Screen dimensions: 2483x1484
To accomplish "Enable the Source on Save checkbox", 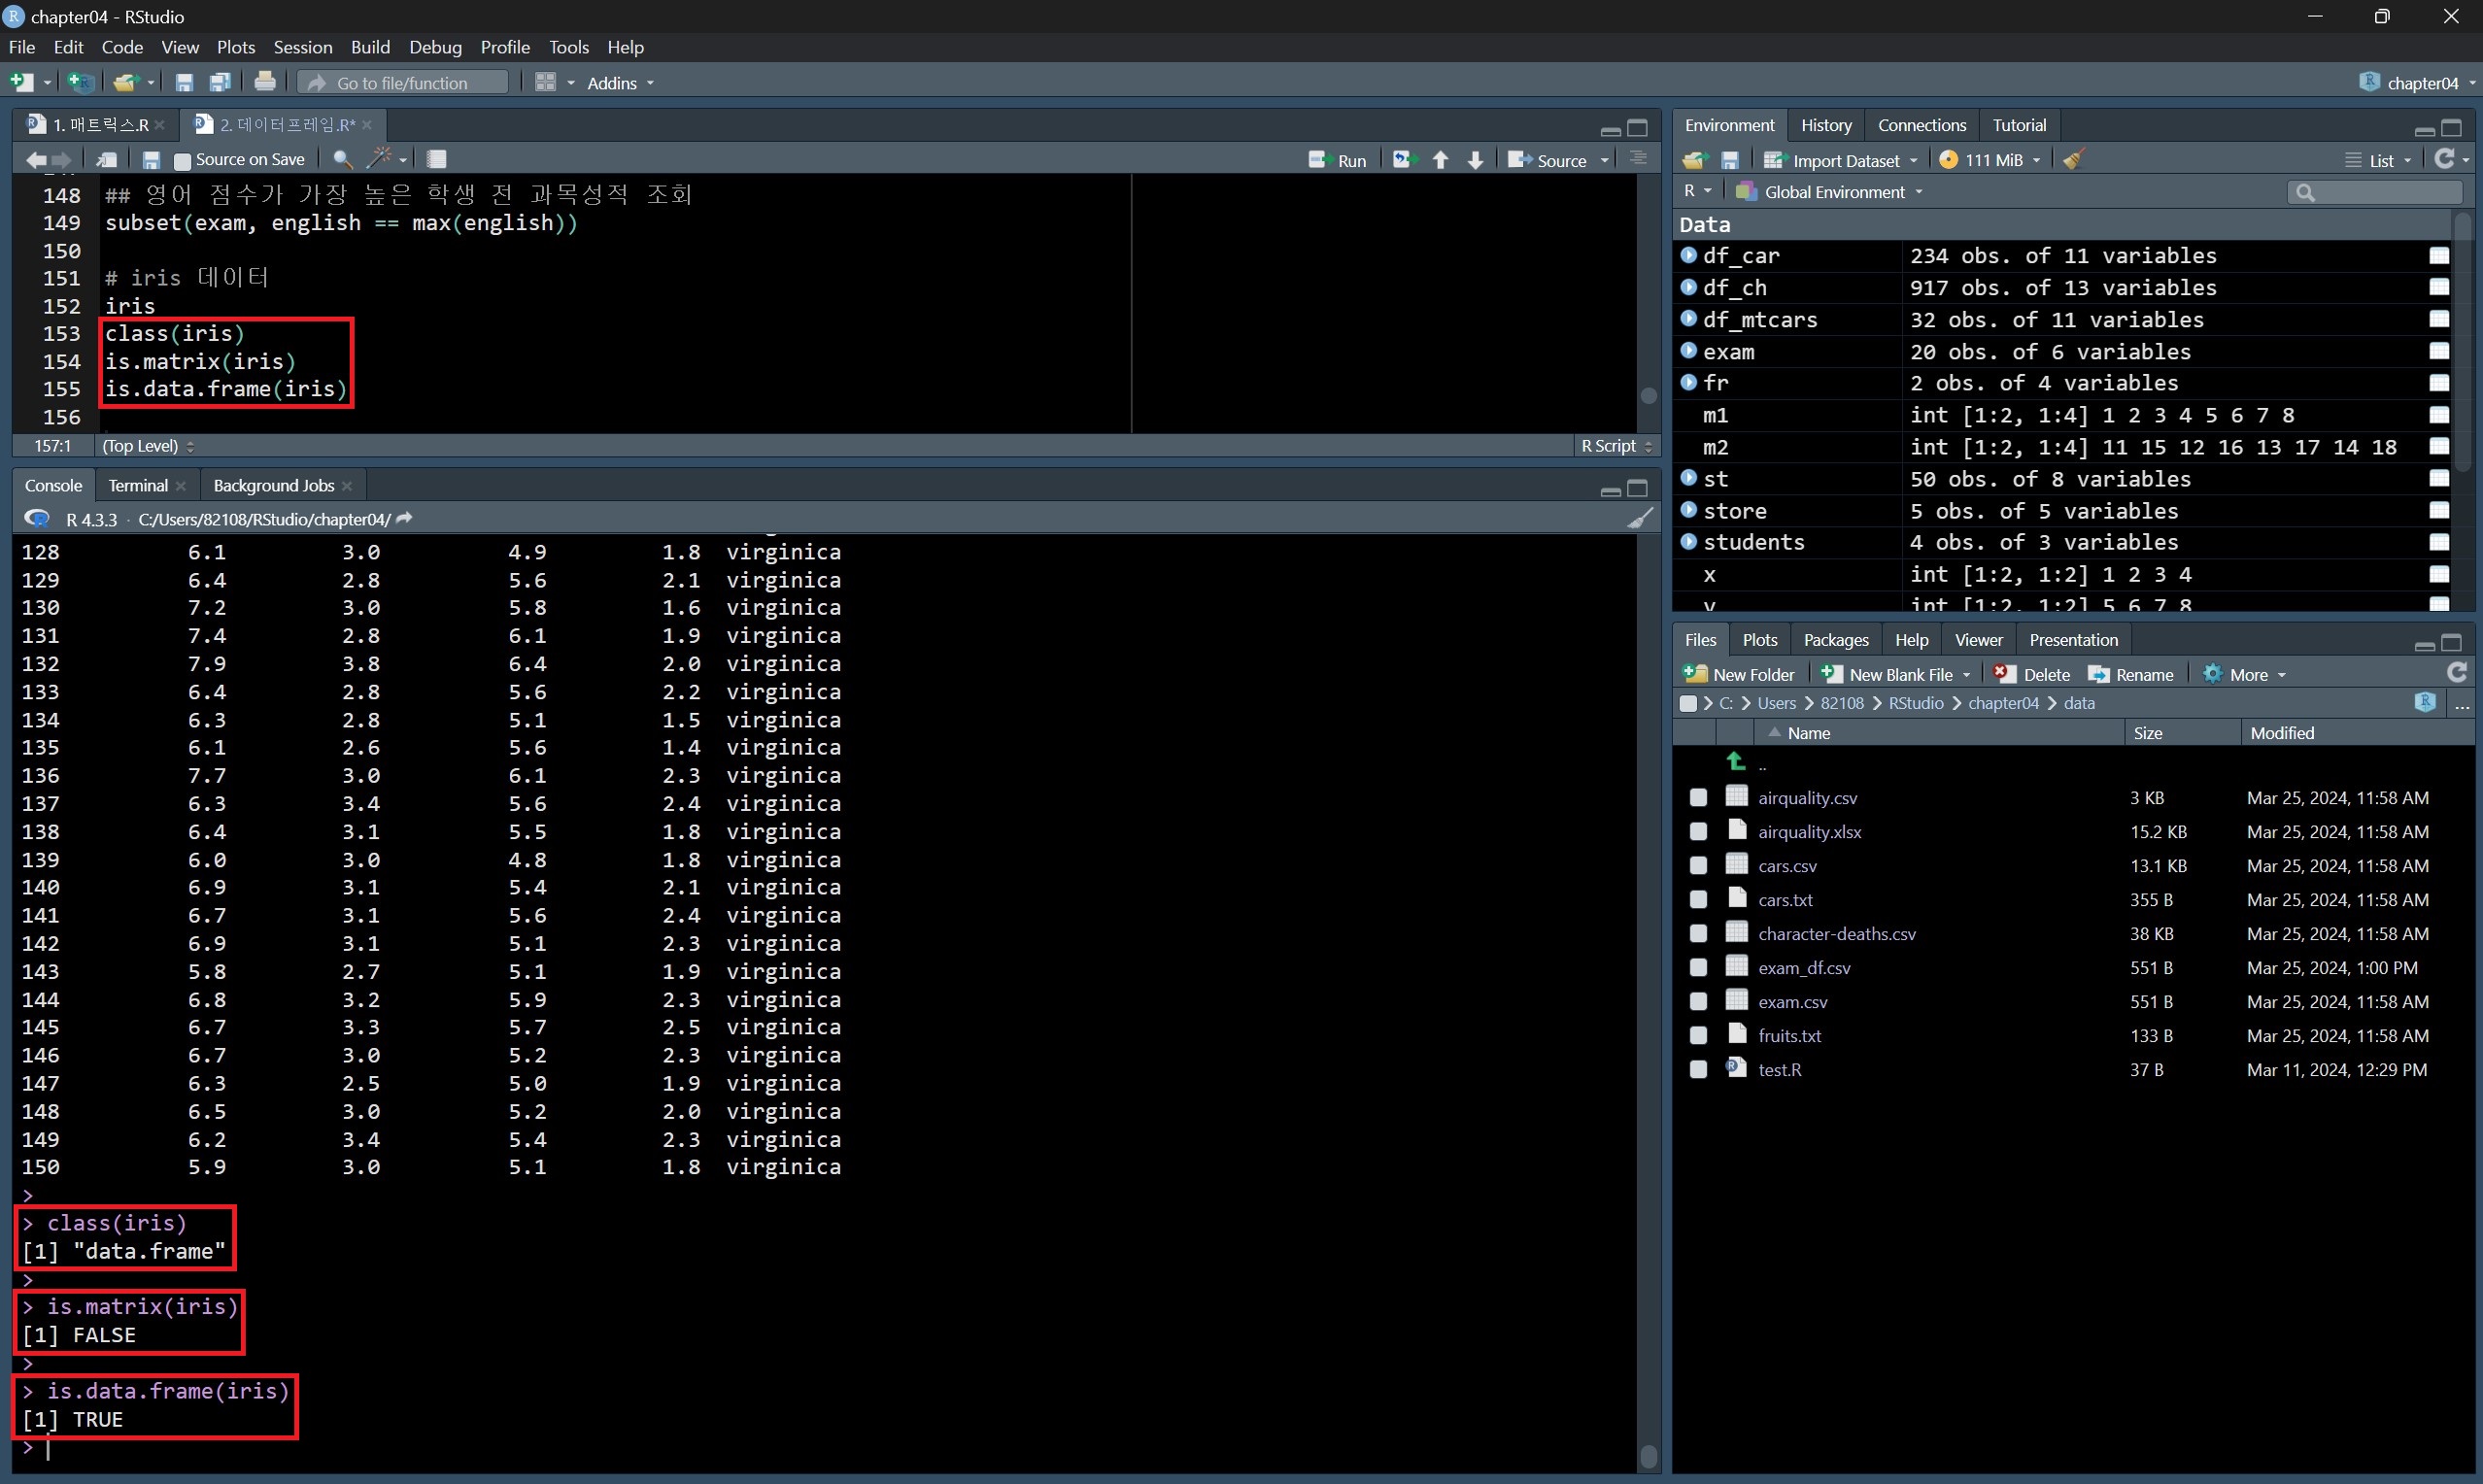I will pyautogui.click(x=183, y=160).
